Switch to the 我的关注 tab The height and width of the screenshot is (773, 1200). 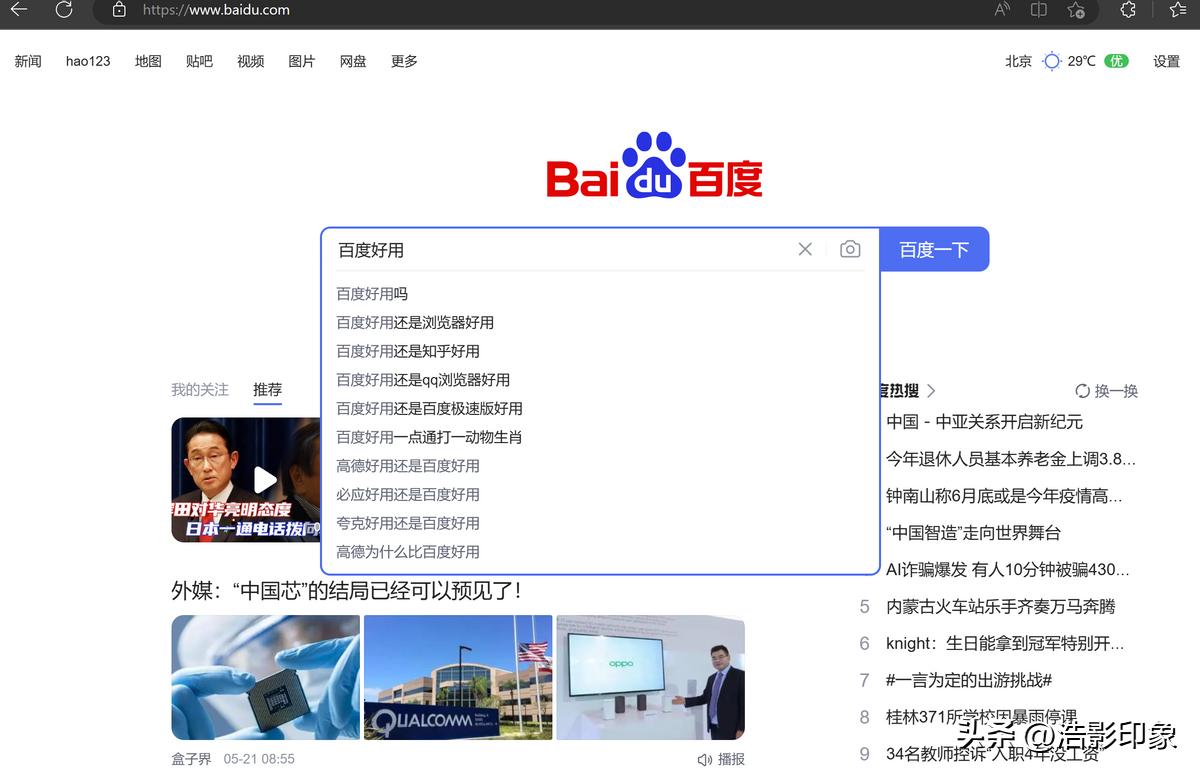pyautogui.click(x=199, y=389)
